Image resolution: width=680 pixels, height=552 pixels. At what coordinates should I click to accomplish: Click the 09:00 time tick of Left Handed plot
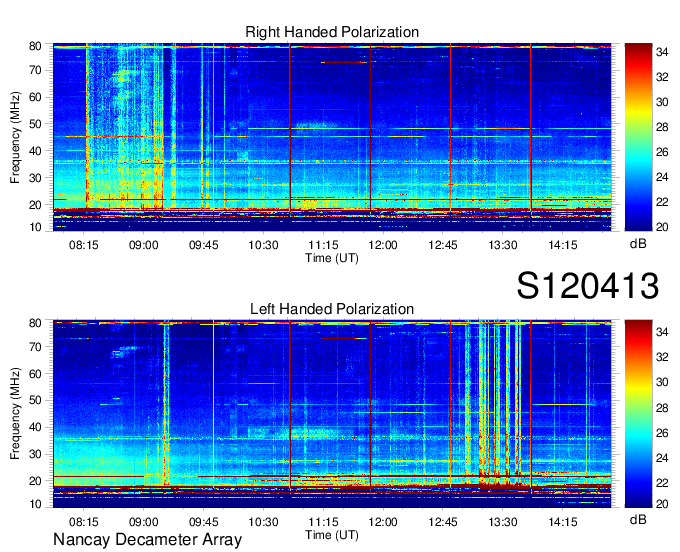[144, 522]
